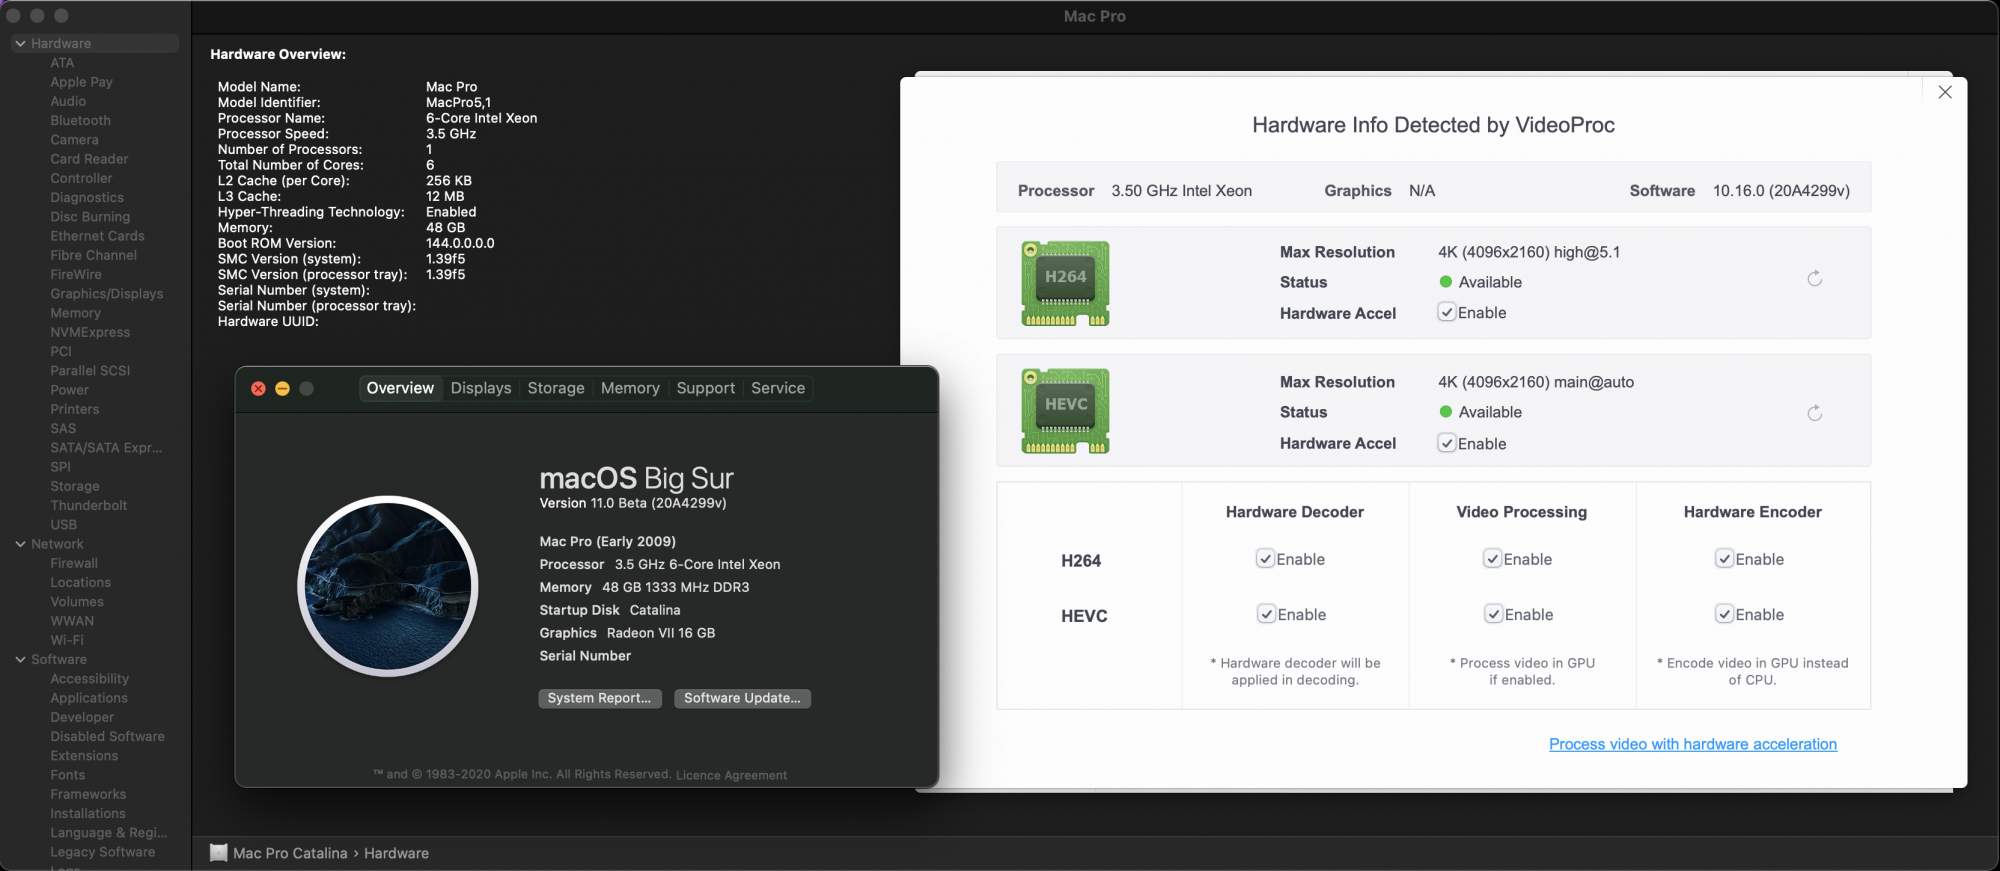Screen dimensions: 2000x871
Task: Select Firewall under Network
Action: pyautogui.click(x=74, y=563)
